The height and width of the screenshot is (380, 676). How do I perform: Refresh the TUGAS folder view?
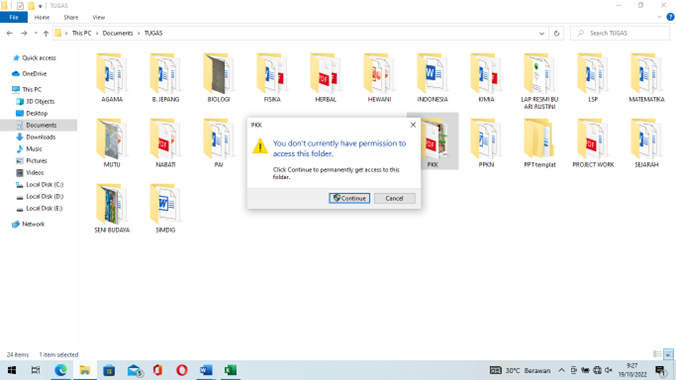(556, 33)
